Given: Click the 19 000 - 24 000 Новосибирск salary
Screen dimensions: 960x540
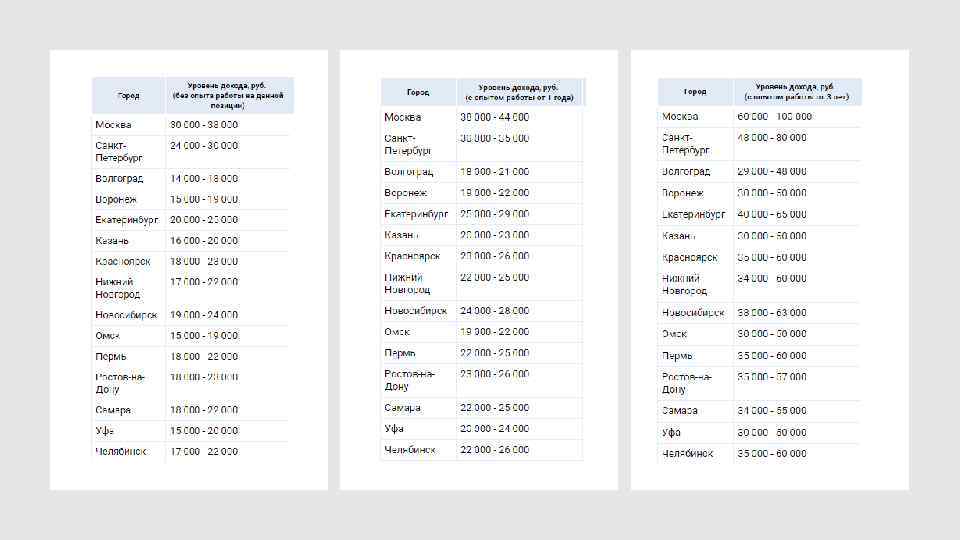Looking at the screenshot, I should (x=204, y=314).
